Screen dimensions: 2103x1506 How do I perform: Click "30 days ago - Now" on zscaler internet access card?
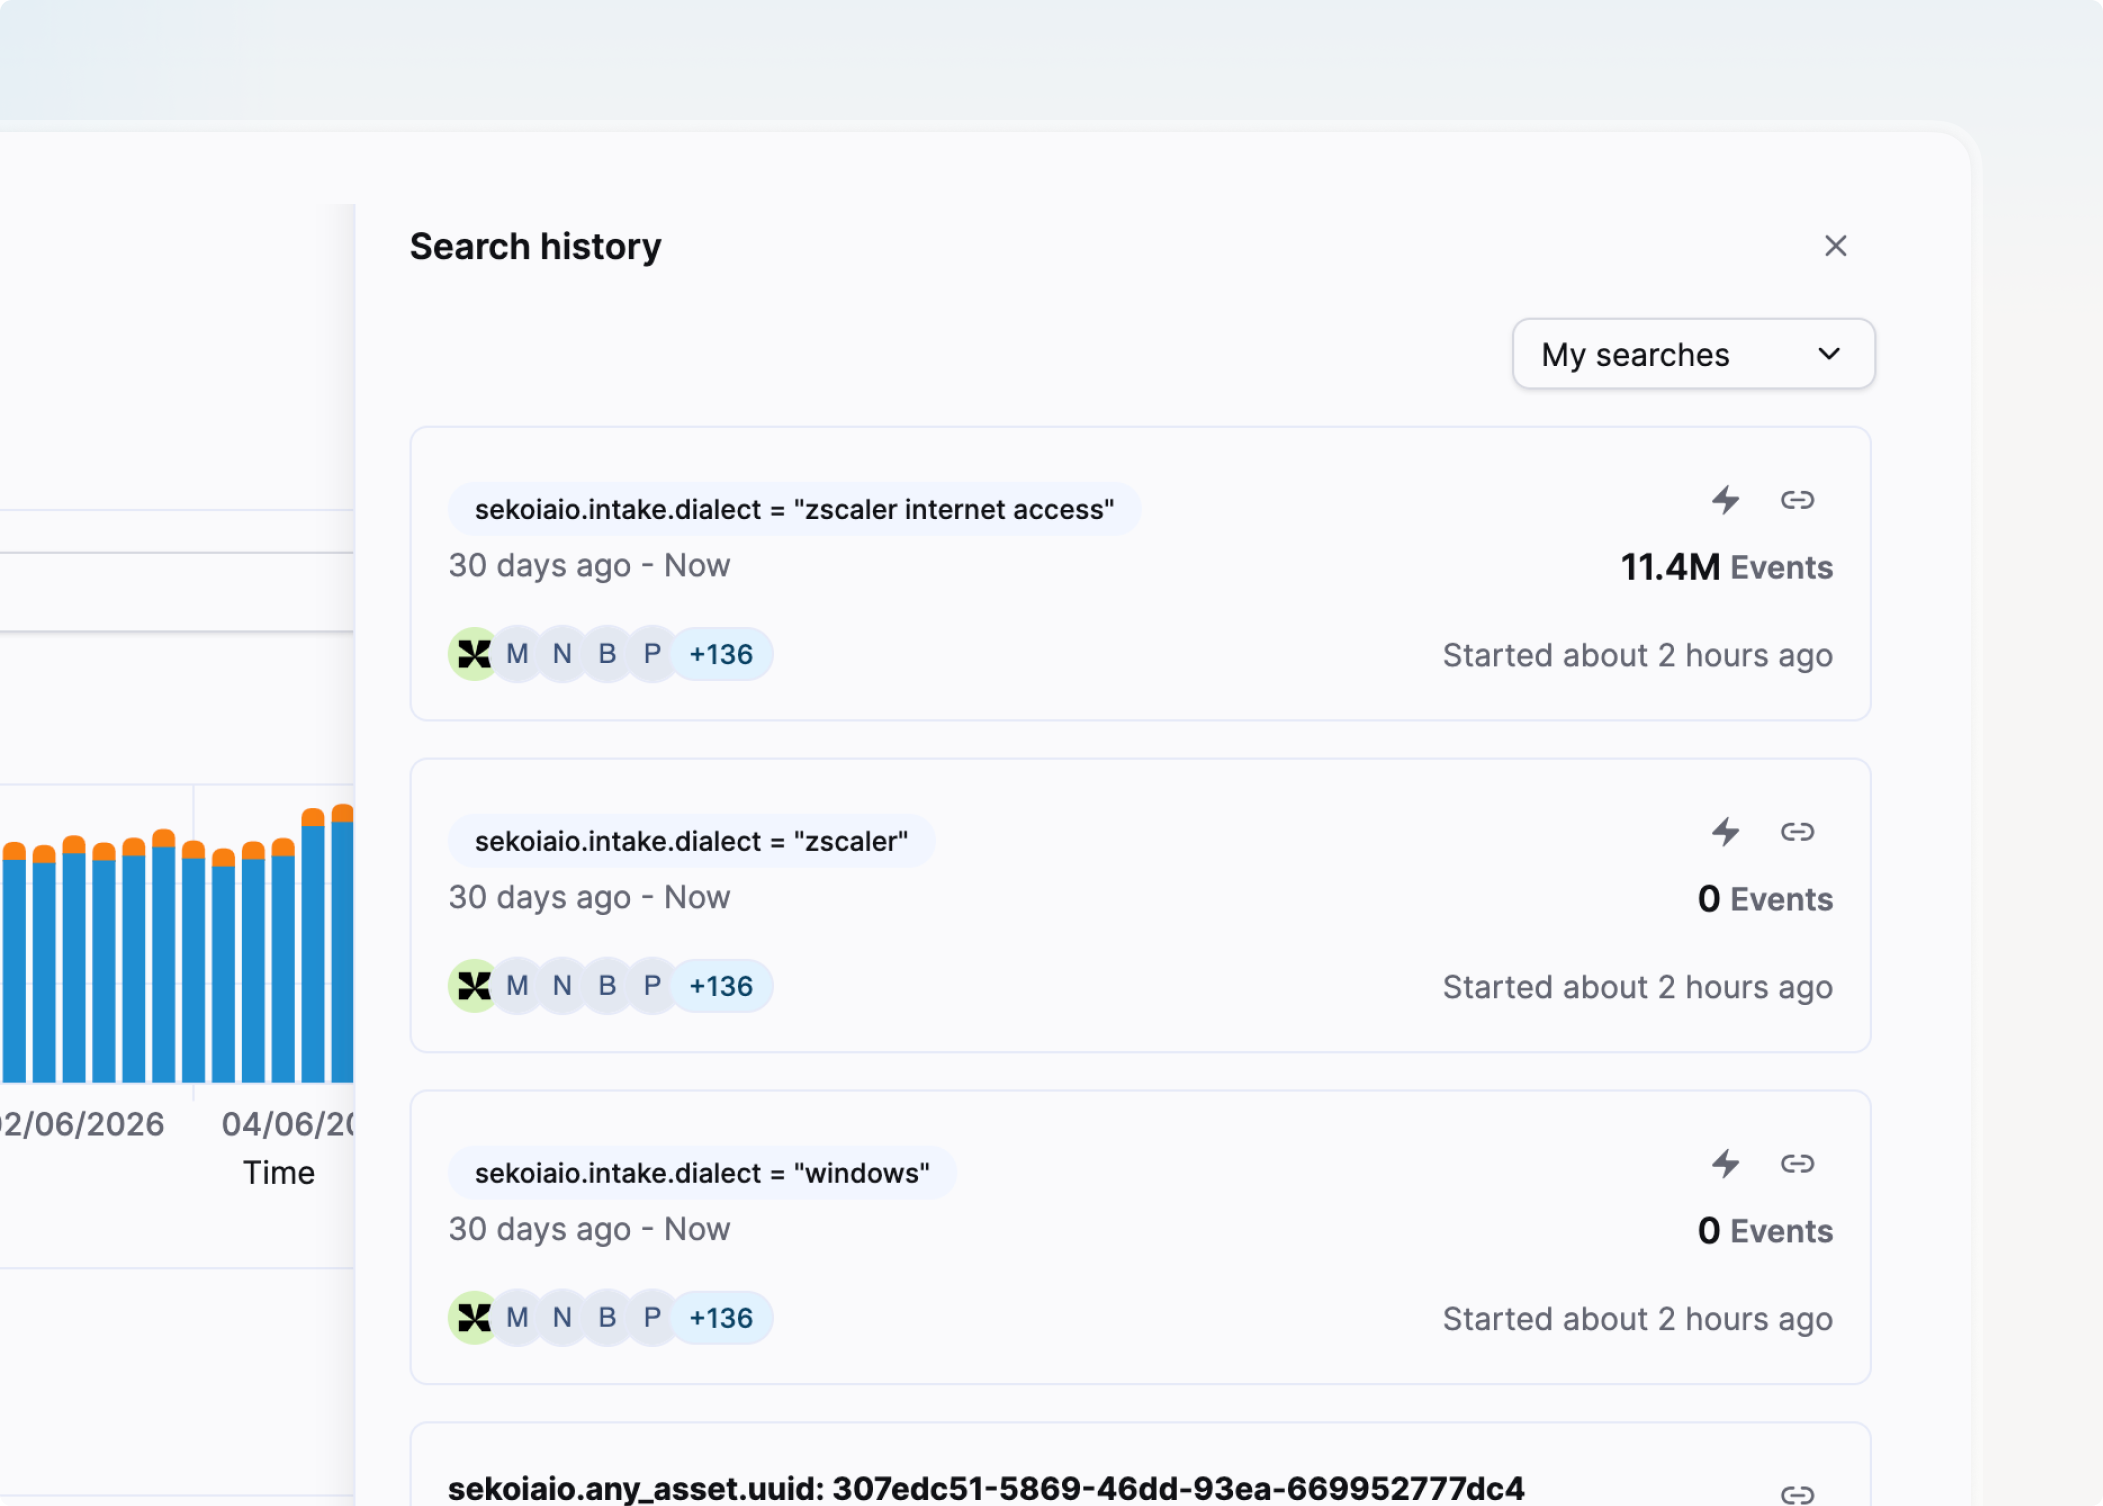pyautogui.click(x=589, y=565)
